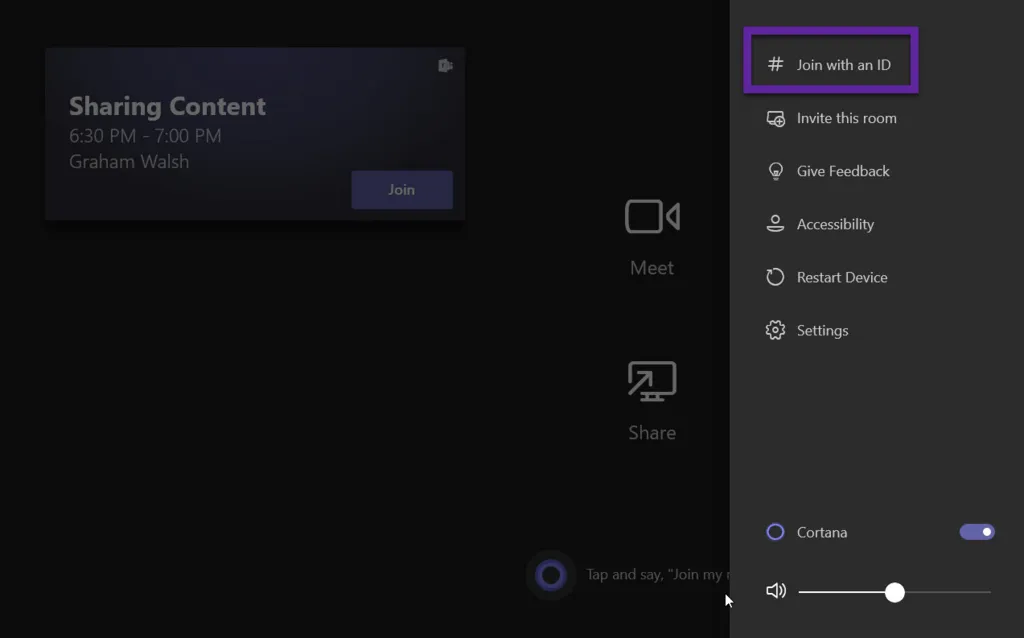Click the volume slider handle
The height and width of the screenshot is (638, 1024).
click(x=895, y=592)
